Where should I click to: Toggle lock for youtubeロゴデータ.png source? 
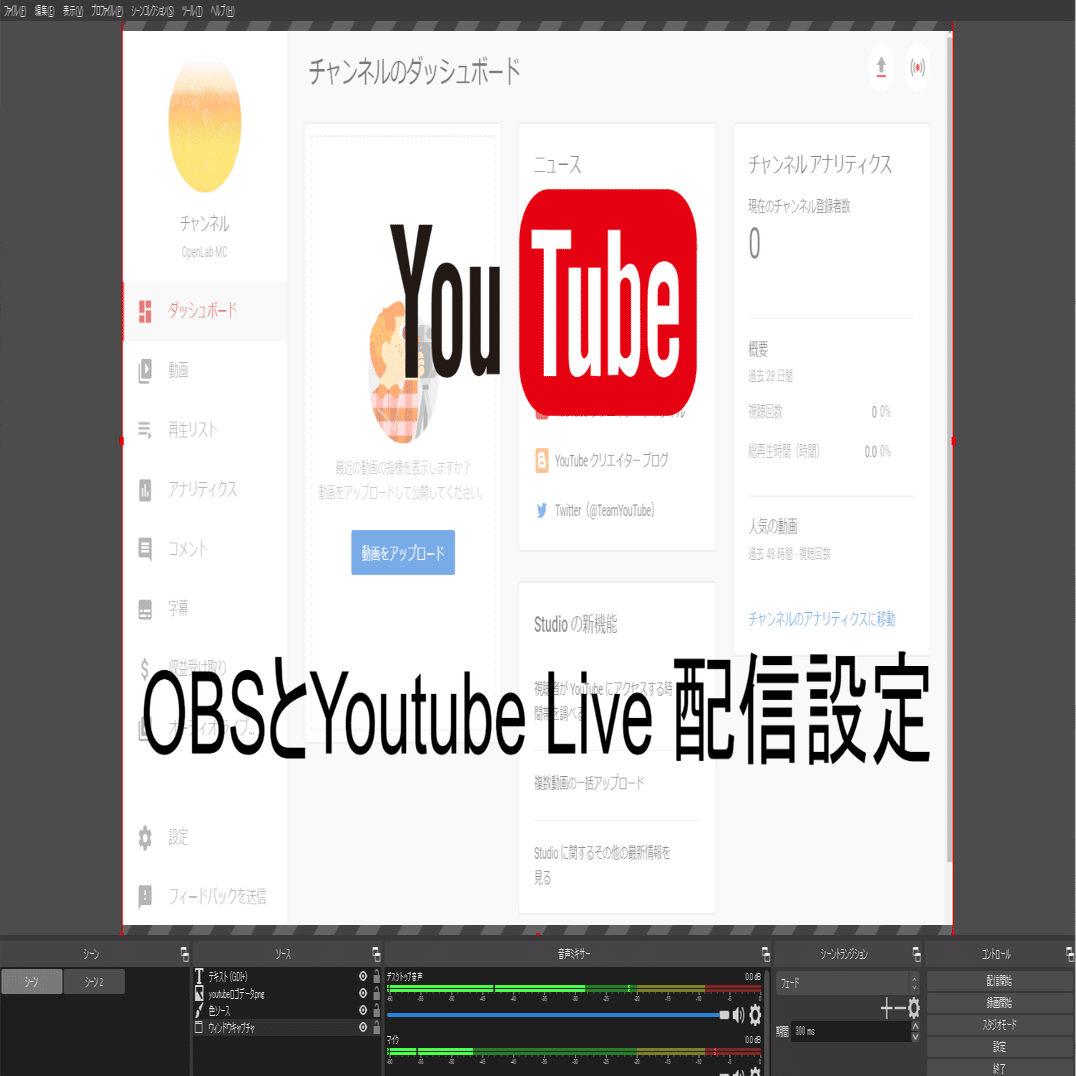tap(376, 994)
